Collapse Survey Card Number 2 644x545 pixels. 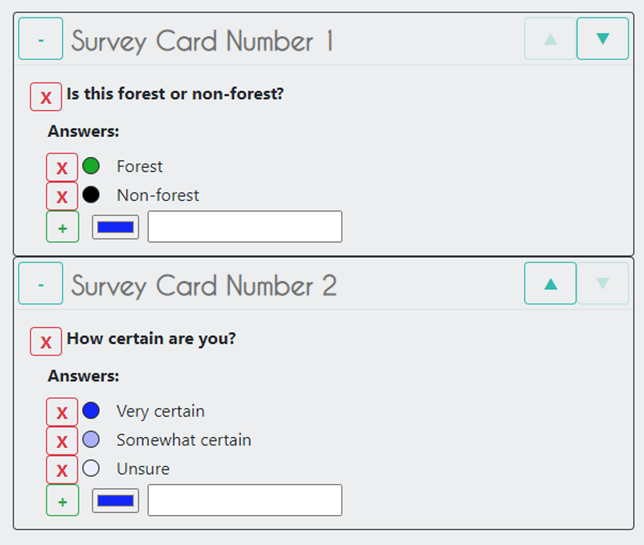pos(41,284)
